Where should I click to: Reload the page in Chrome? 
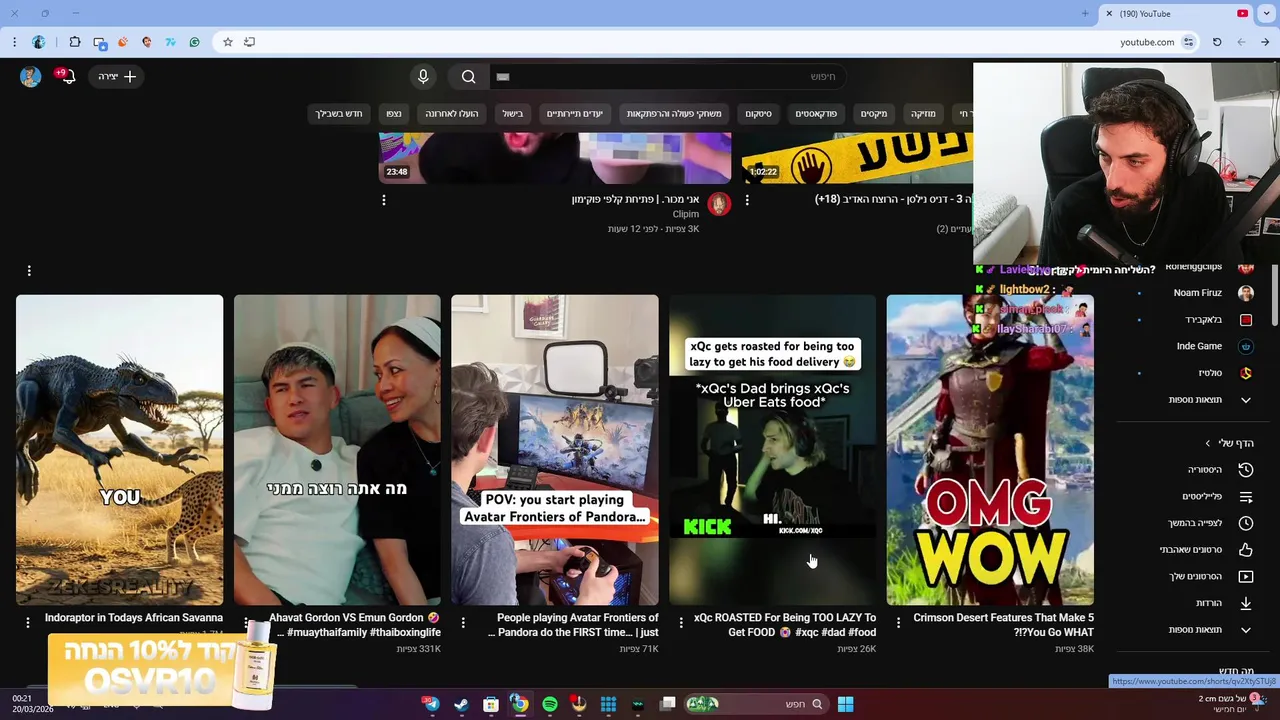click(1217, 42)
